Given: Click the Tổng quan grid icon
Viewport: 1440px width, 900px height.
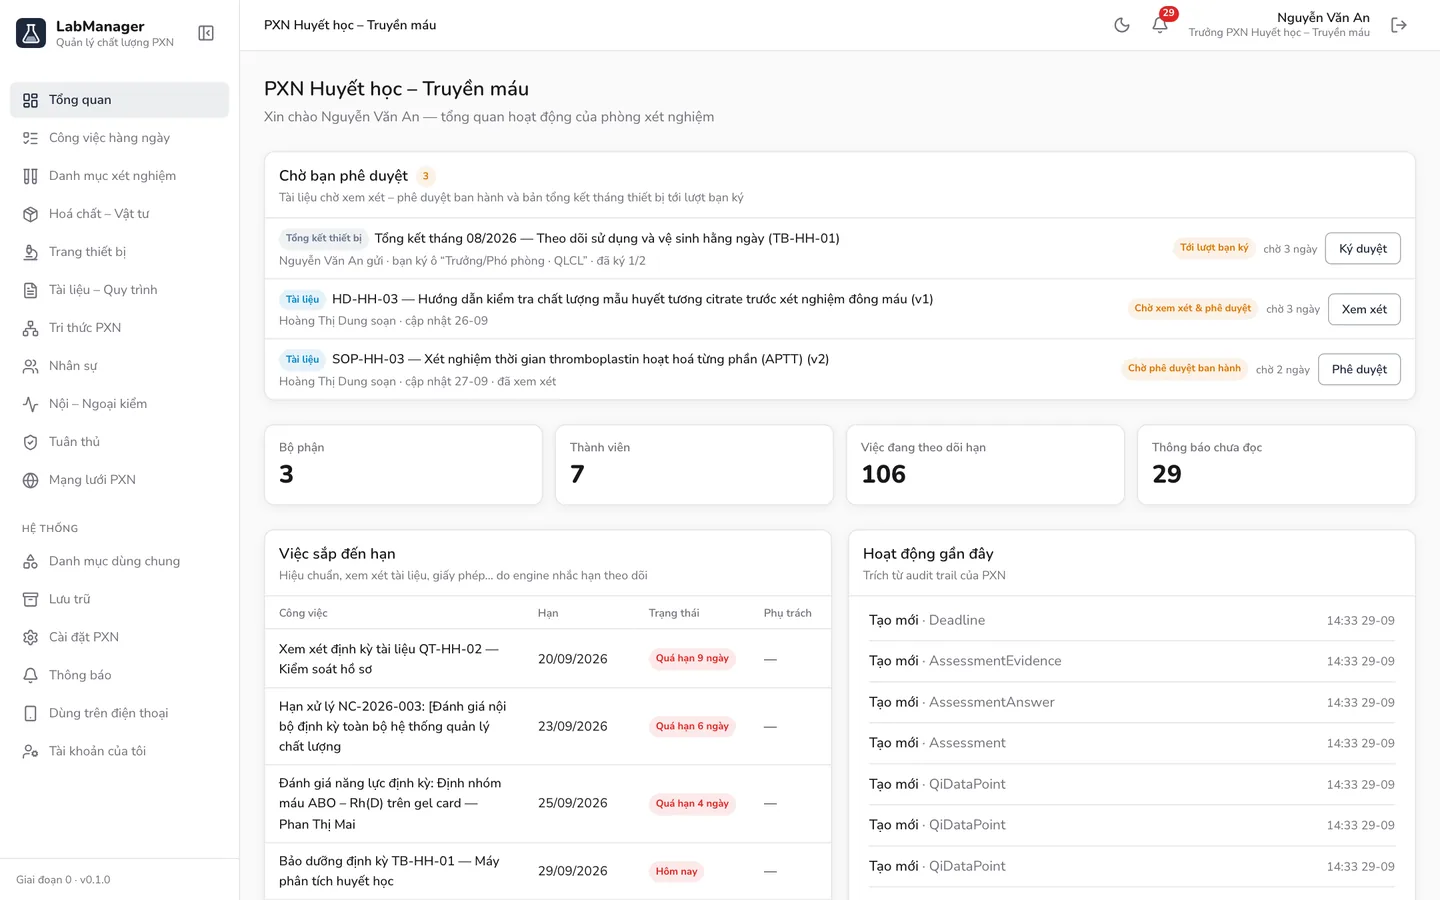Looking at the screenshot, I should click(x=31, y=100).
